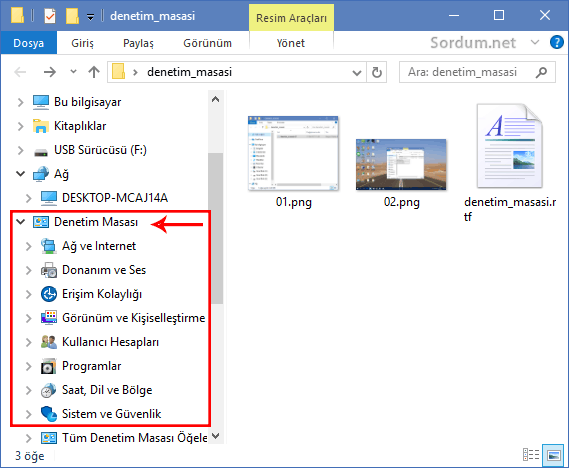The width and height of the screenshot is (569, 468).
Task: Expand the Bu bilgisayar tree node
Action: (20, 102)
